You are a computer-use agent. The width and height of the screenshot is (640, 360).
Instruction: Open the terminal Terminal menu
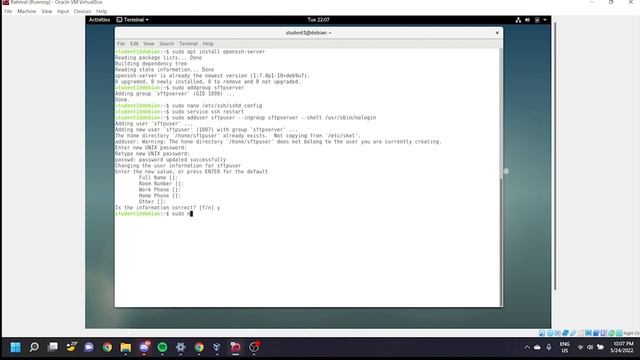click(188, 44)
